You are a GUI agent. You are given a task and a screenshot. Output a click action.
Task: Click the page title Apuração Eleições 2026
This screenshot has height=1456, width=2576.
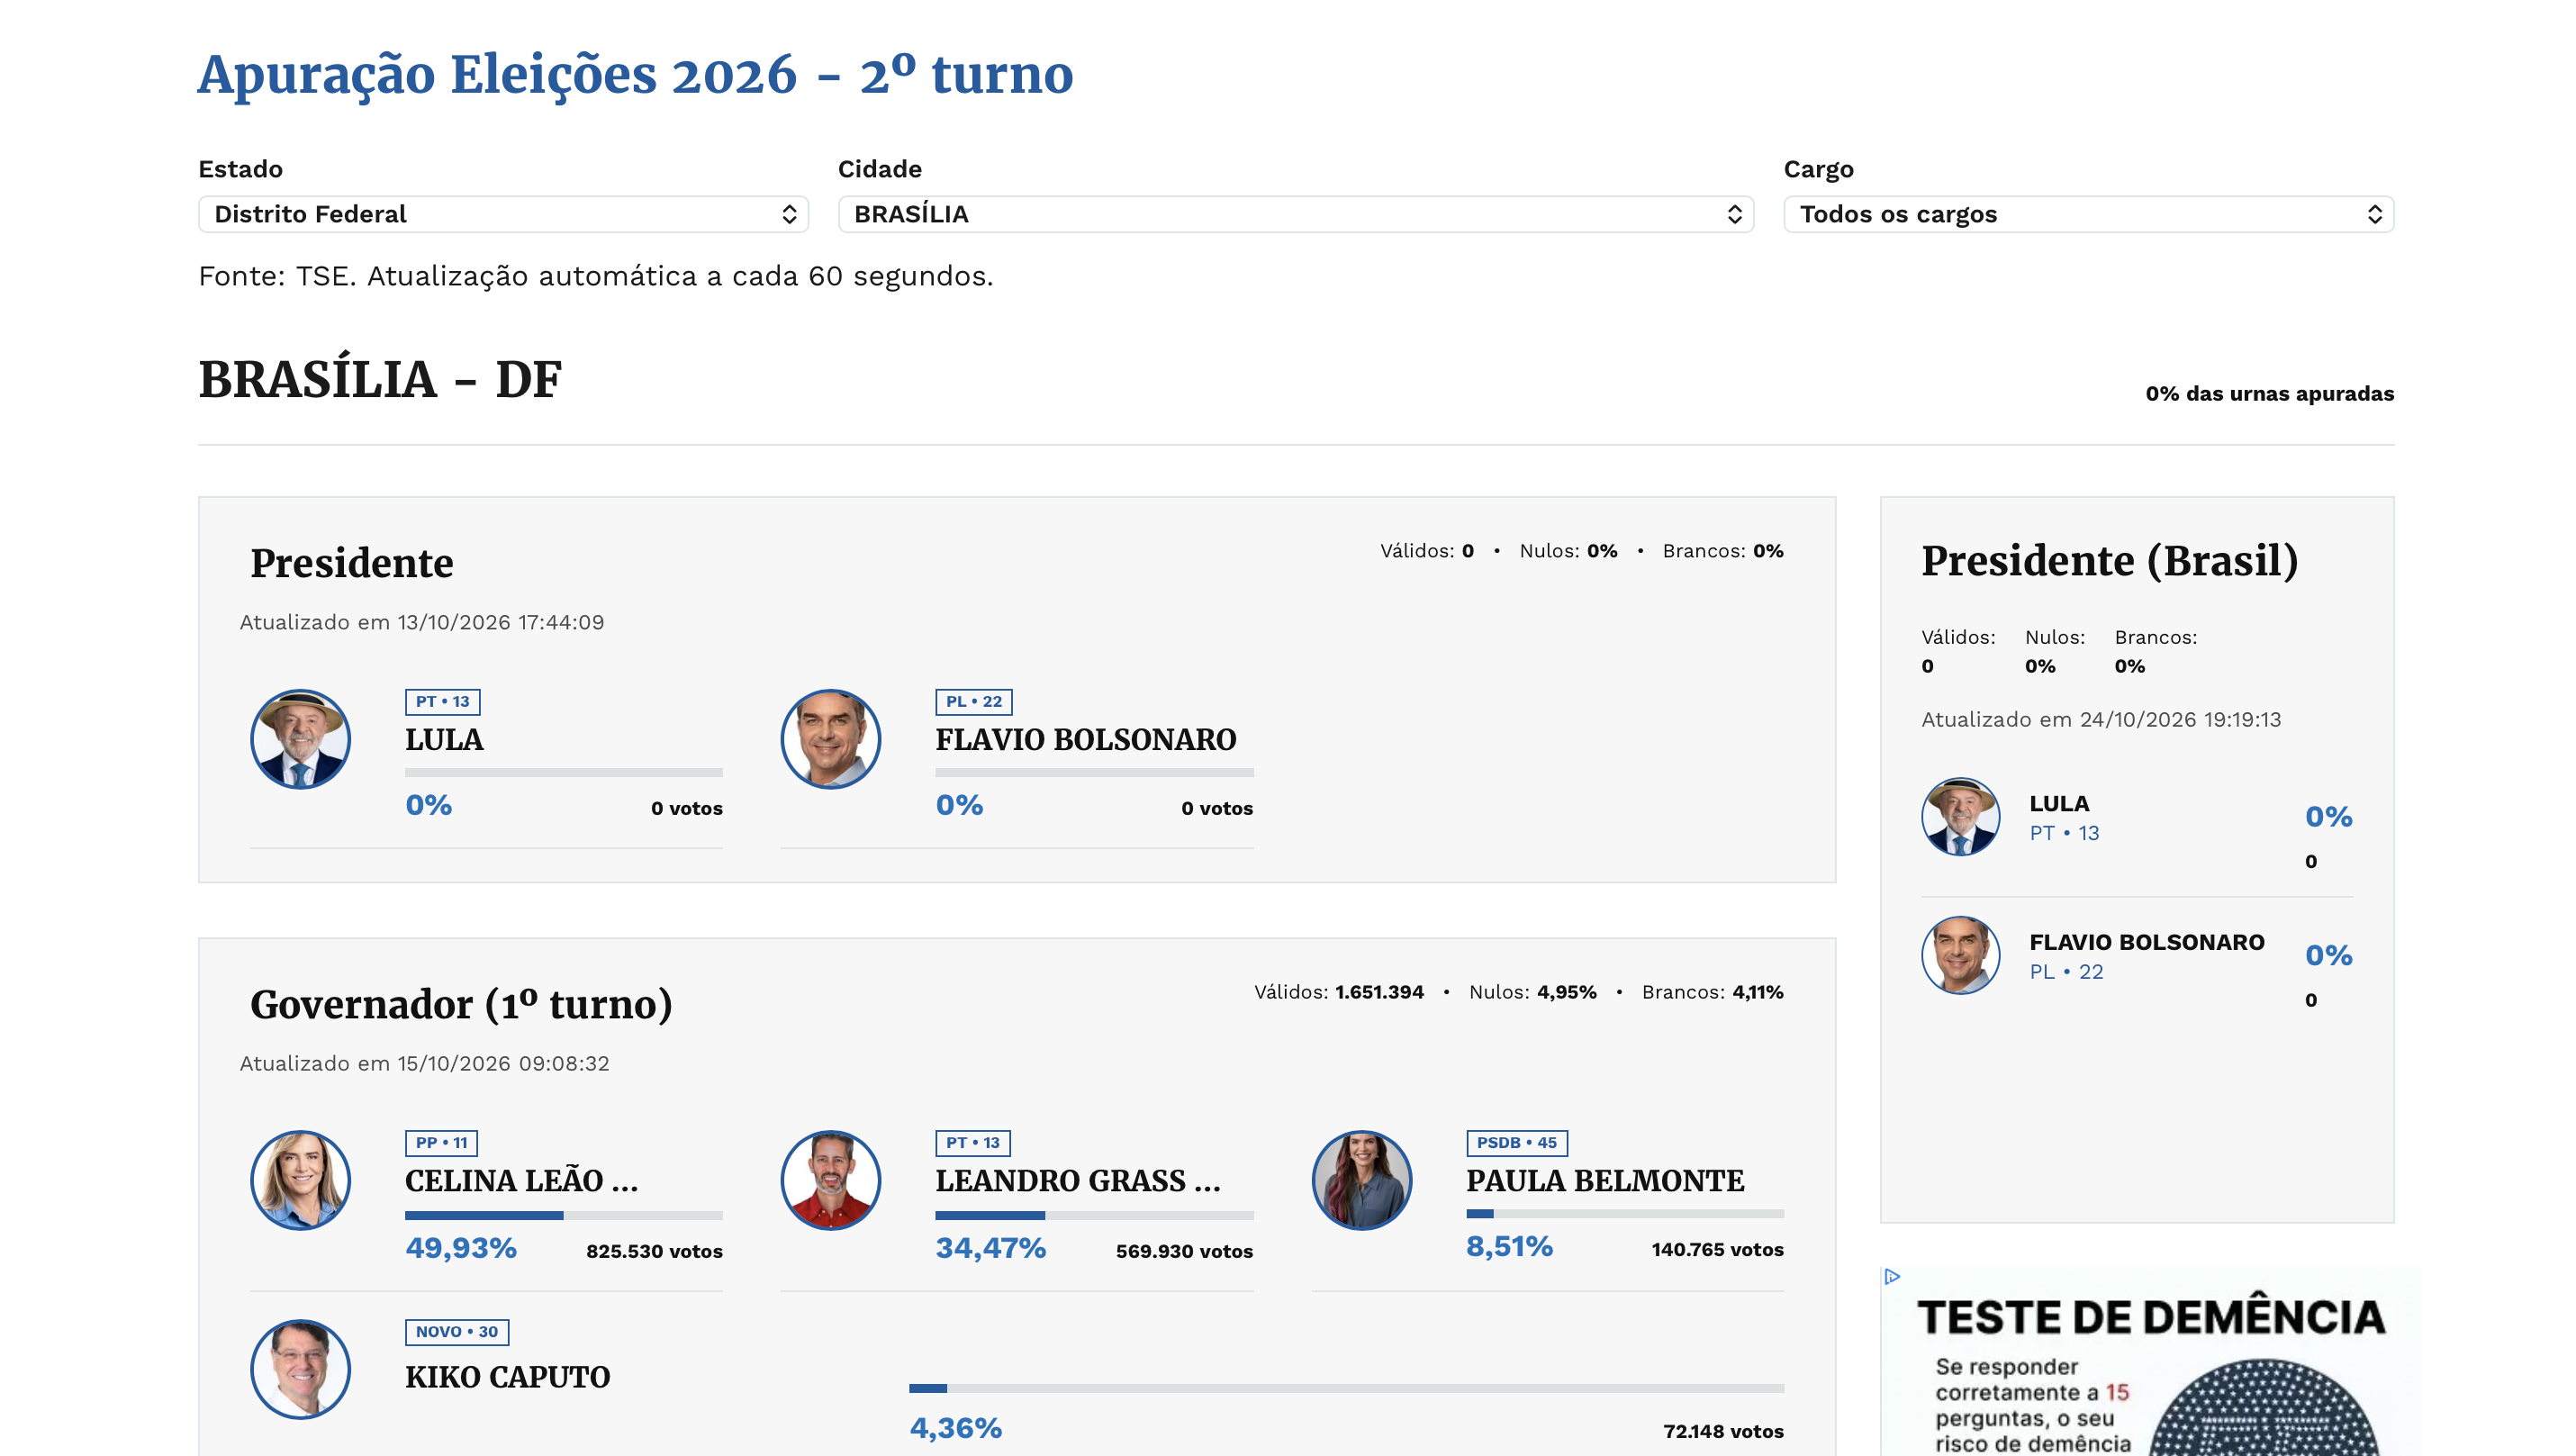[635, 75]
